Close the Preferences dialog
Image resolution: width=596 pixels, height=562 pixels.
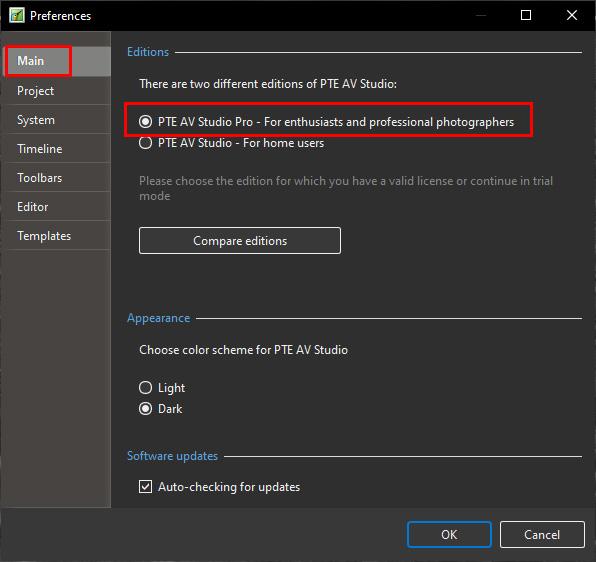point(572,15)
